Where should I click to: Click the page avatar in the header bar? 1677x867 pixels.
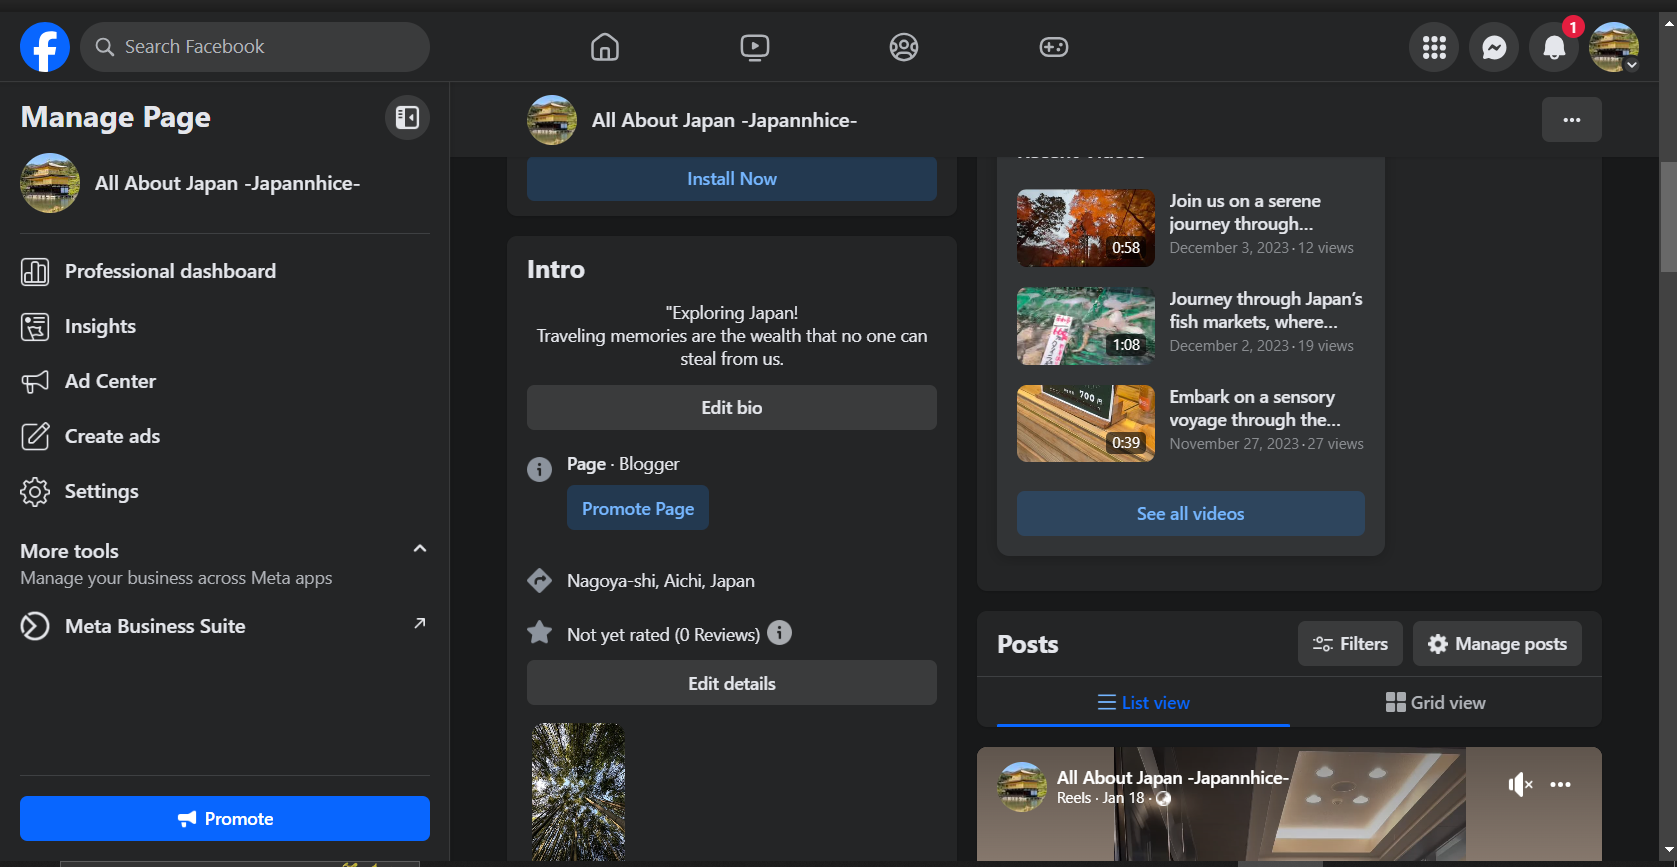(552, 120)
